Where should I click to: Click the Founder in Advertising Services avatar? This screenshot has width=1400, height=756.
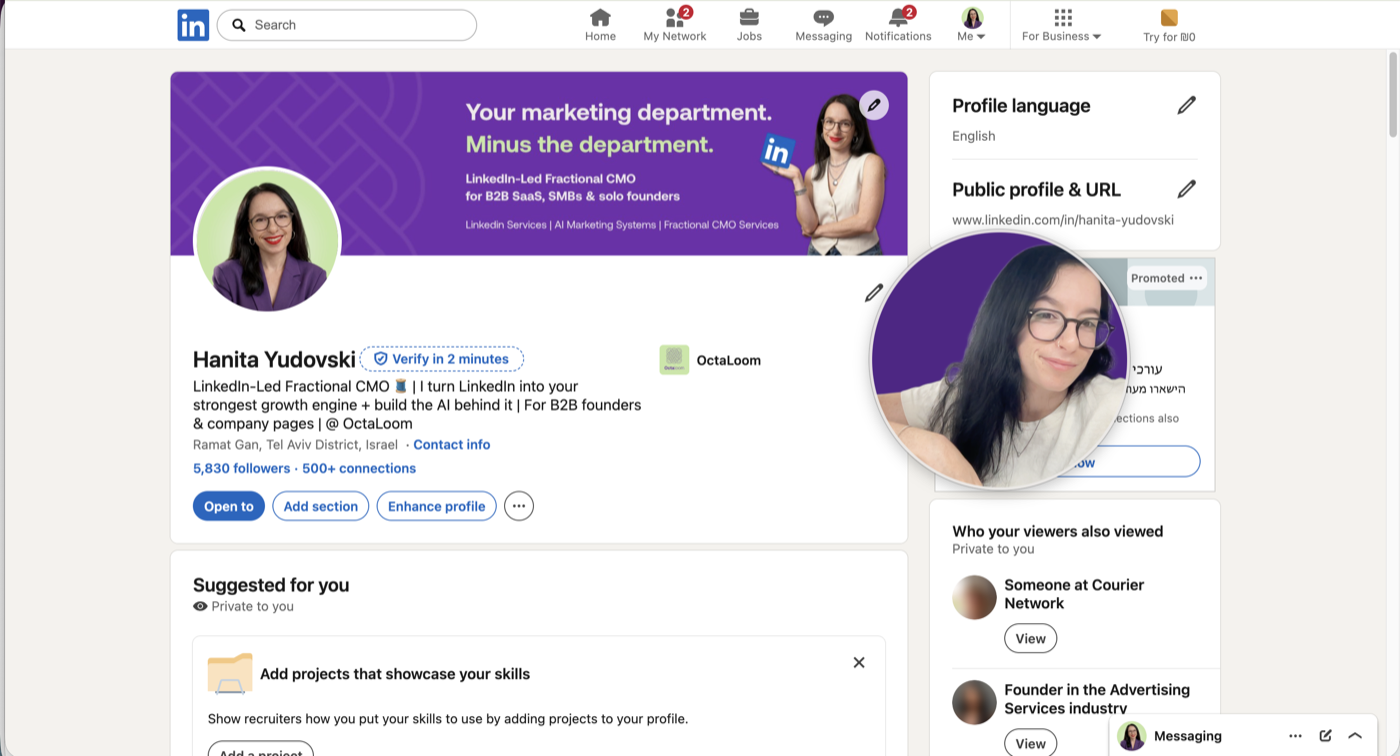point(975,703)
